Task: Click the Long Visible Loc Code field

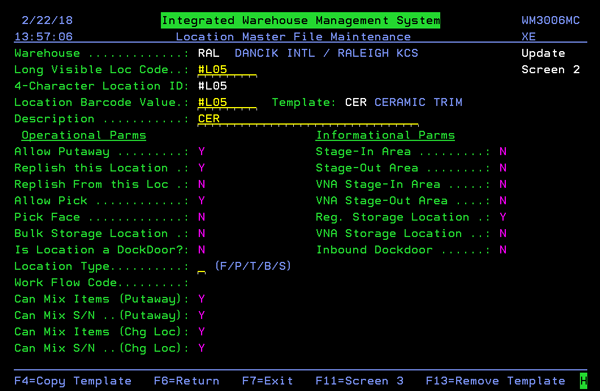Action: click(227, 70)
